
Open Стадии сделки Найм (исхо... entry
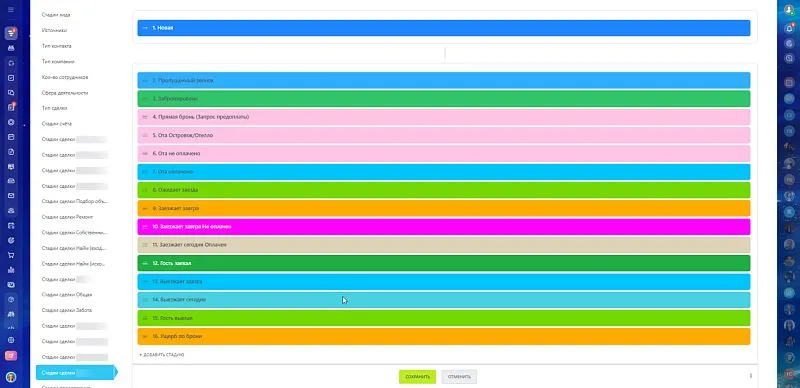(74, 263)
